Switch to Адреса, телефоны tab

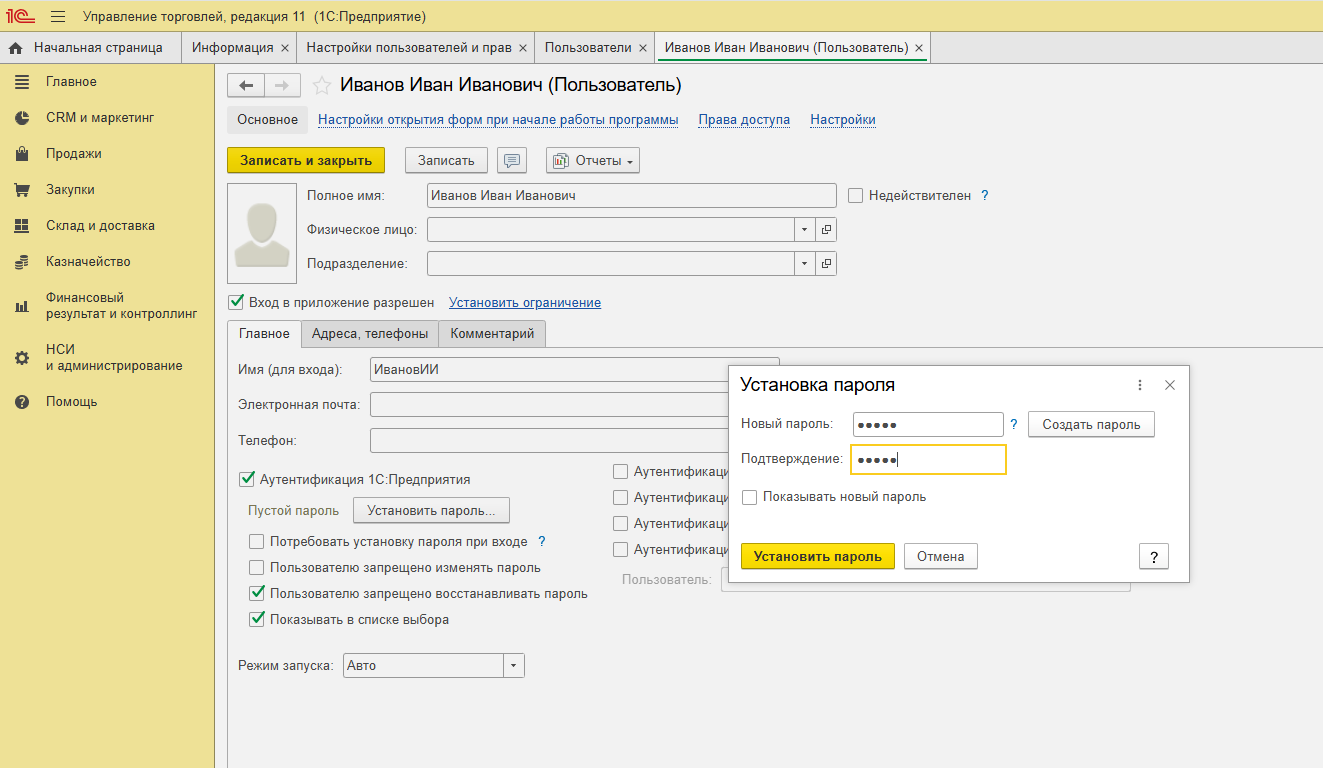pyautogui.click(x=370, y=334)
